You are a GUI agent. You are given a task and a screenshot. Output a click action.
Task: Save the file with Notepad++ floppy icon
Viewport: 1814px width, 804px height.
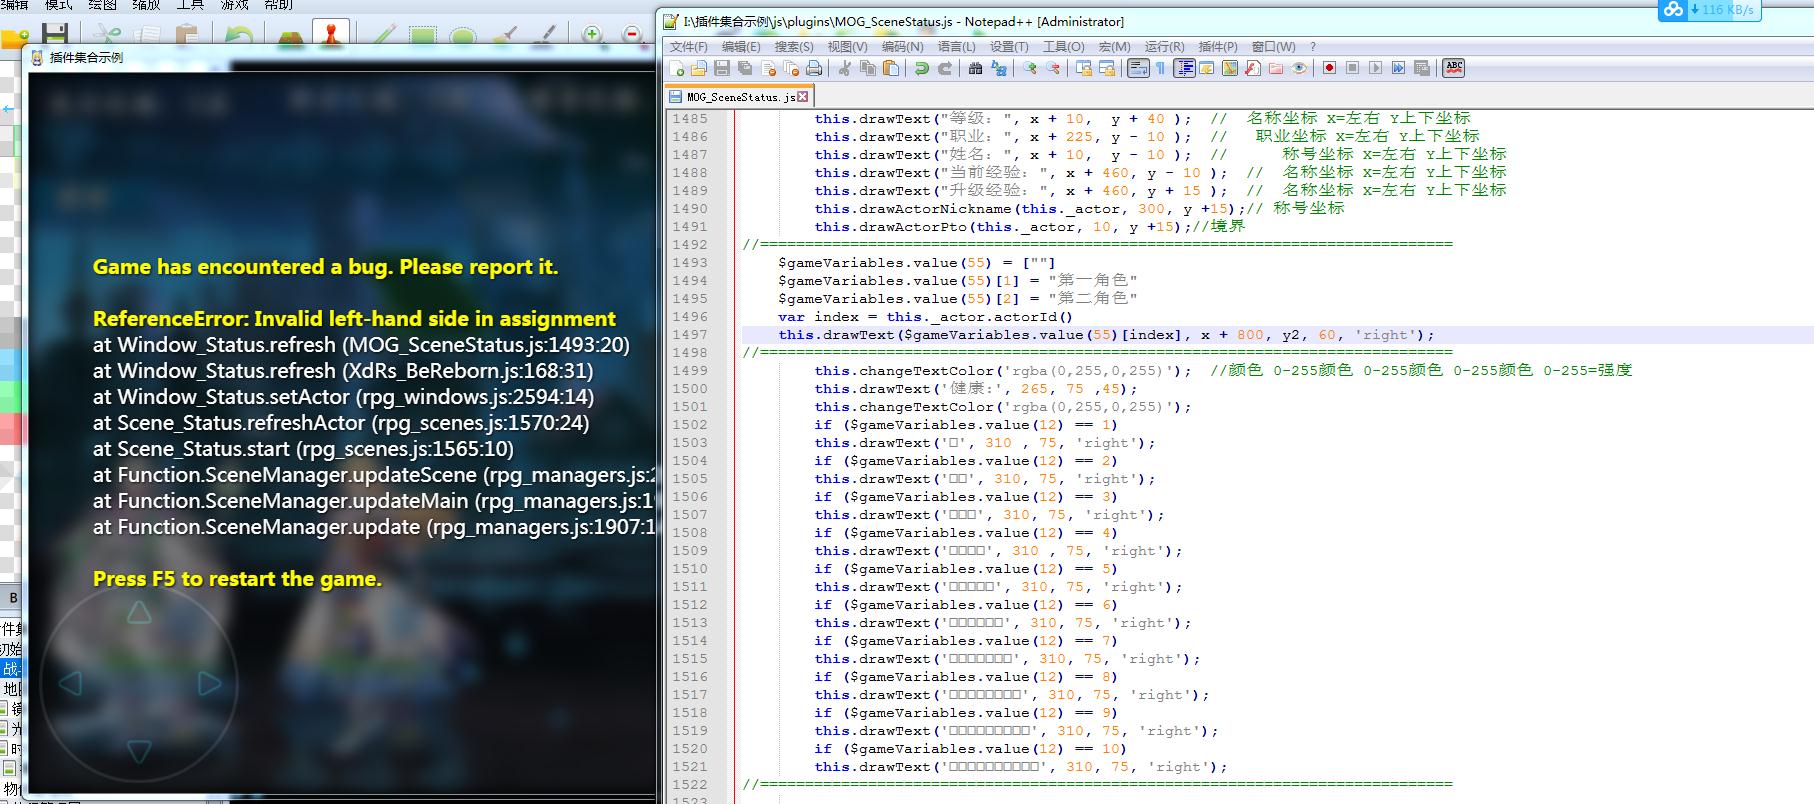722,68
